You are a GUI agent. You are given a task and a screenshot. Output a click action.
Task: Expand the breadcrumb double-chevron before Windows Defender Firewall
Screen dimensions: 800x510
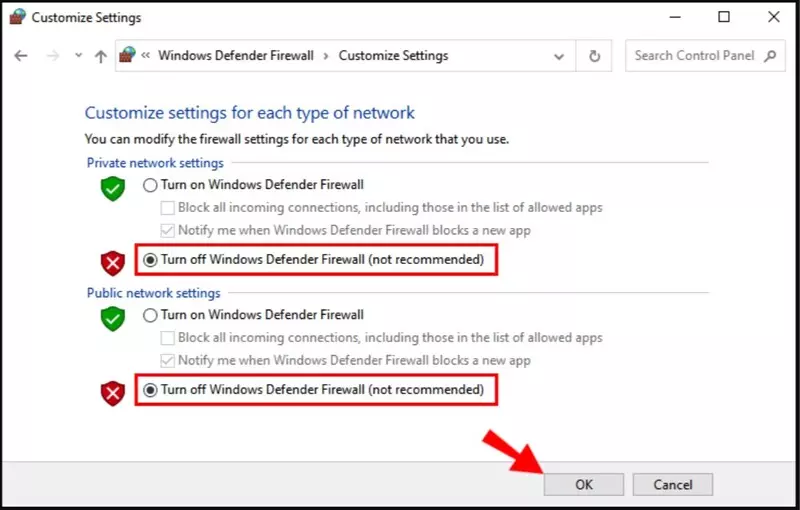click(x=146, y=55)
